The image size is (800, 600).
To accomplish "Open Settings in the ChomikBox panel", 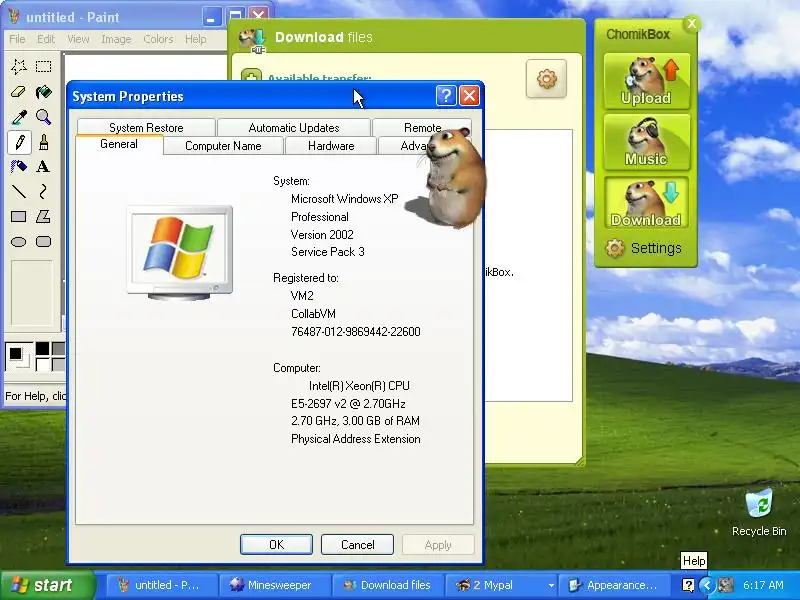I will tap(644, 248).
